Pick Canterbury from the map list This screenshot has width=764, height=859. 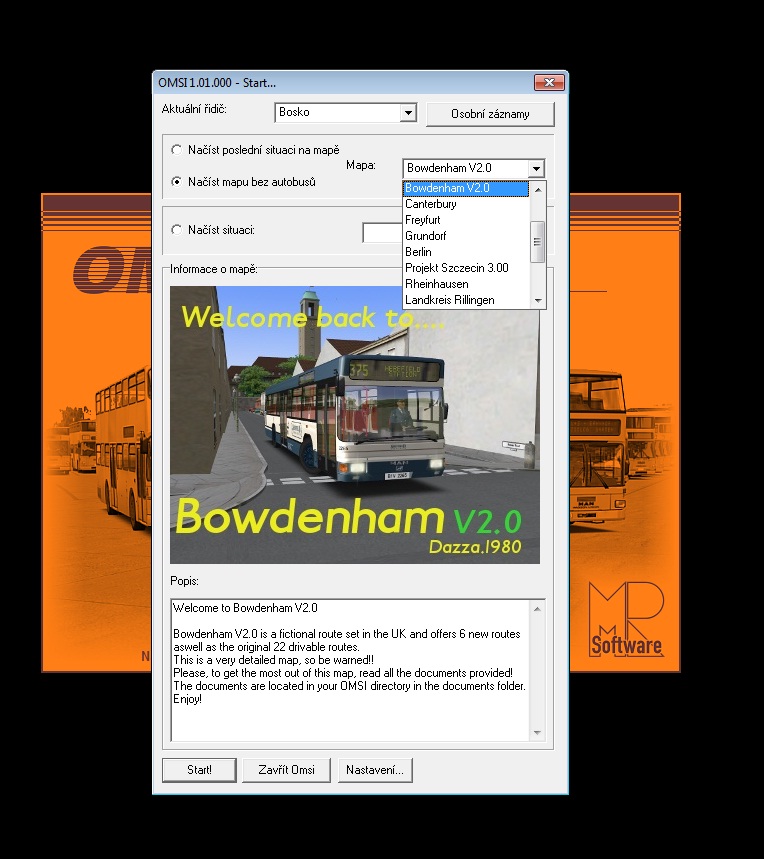(431, 204)
